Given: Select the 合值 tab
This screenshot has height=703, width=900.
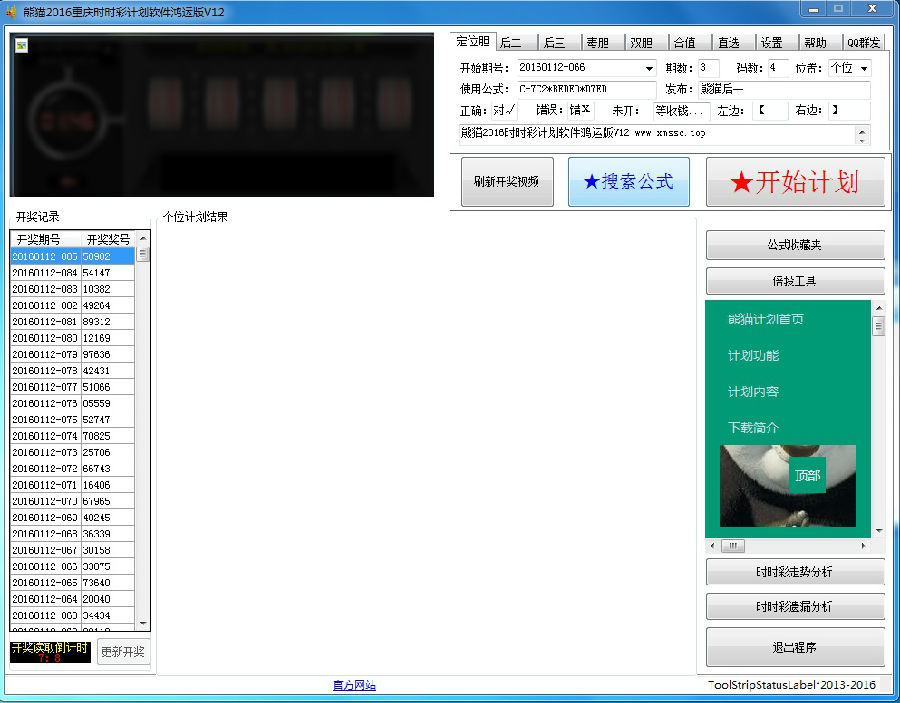Looking at the screenshot, I should [684, 42].
